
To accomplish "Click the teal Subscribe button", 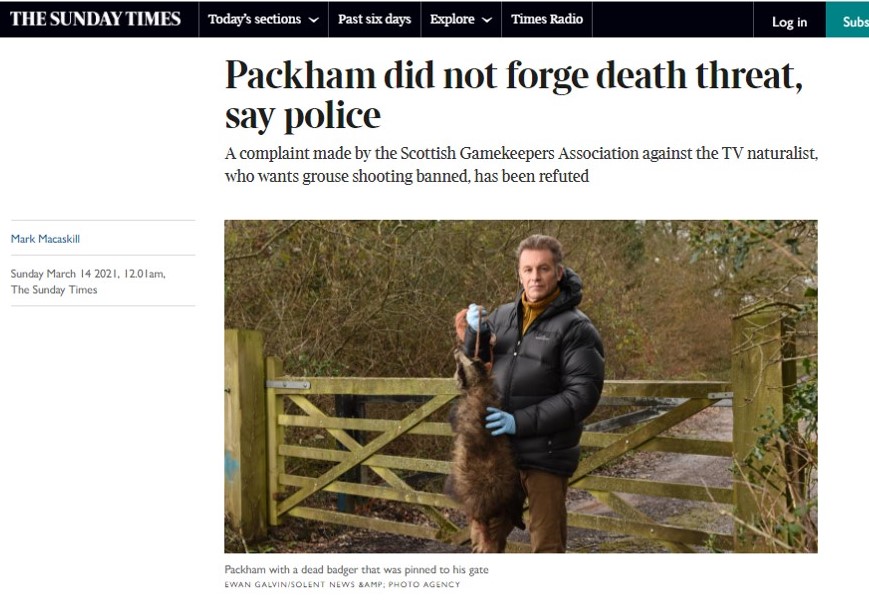I will pyautogui.click(x=847, y=20).
